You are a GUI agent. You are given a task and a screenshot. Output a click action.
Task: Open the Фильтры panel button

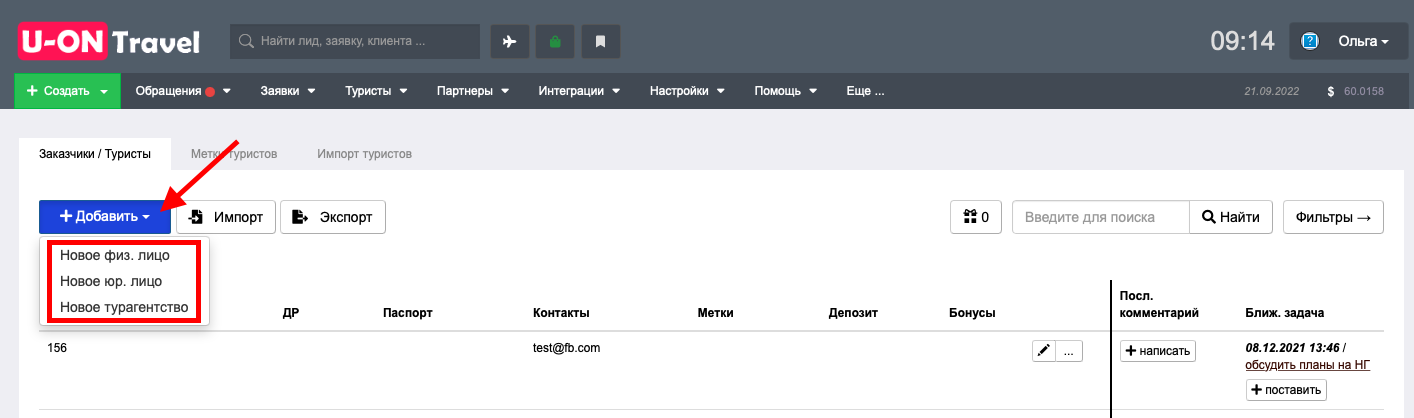pyautogui.click(x=1333, y=217)
